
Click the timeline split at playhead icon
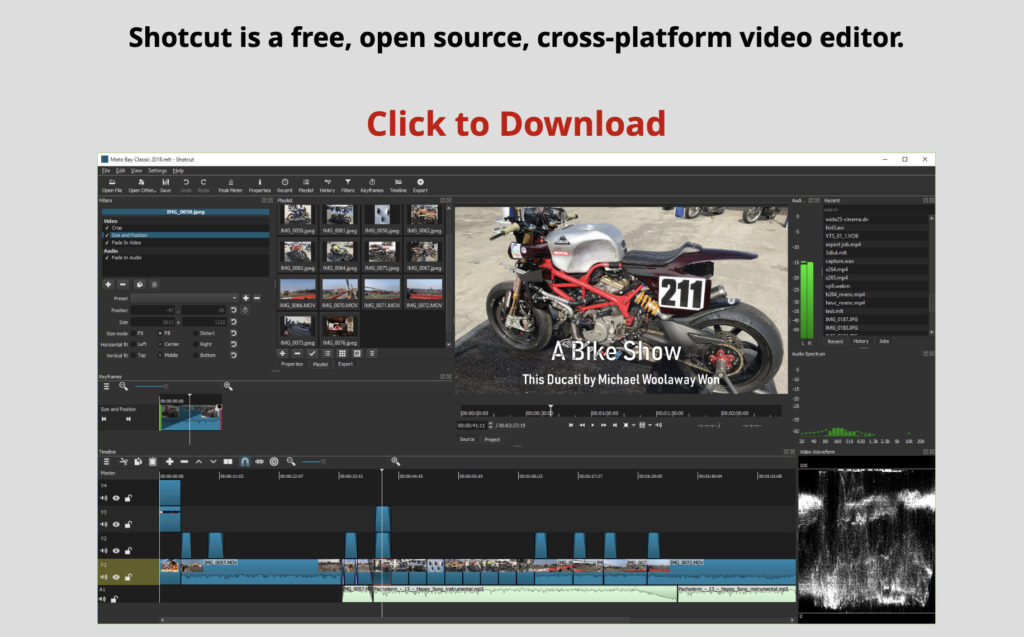point(227,461)
